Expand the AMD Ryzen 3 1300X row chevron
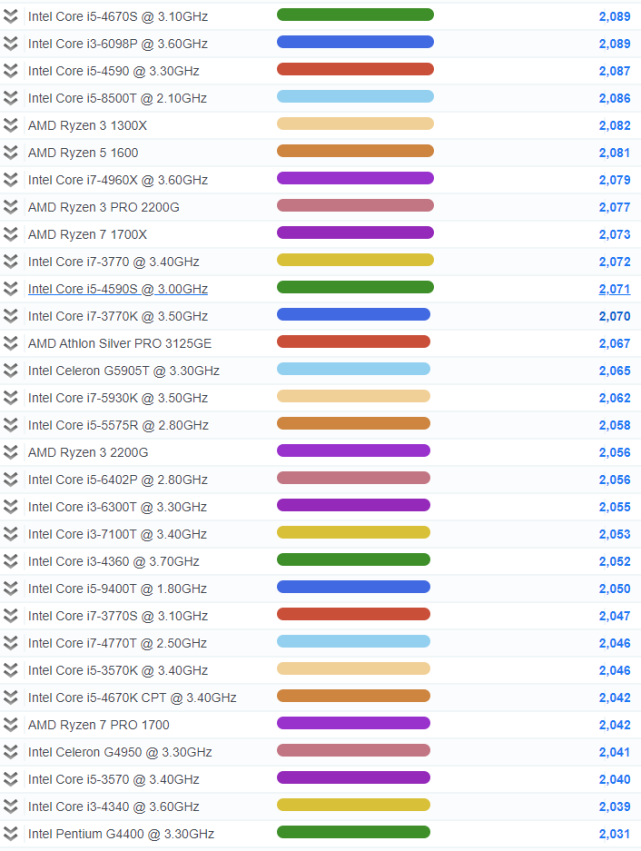Image resolution: width=641 pixels, height=851 pixels. (x=10, y=125)
